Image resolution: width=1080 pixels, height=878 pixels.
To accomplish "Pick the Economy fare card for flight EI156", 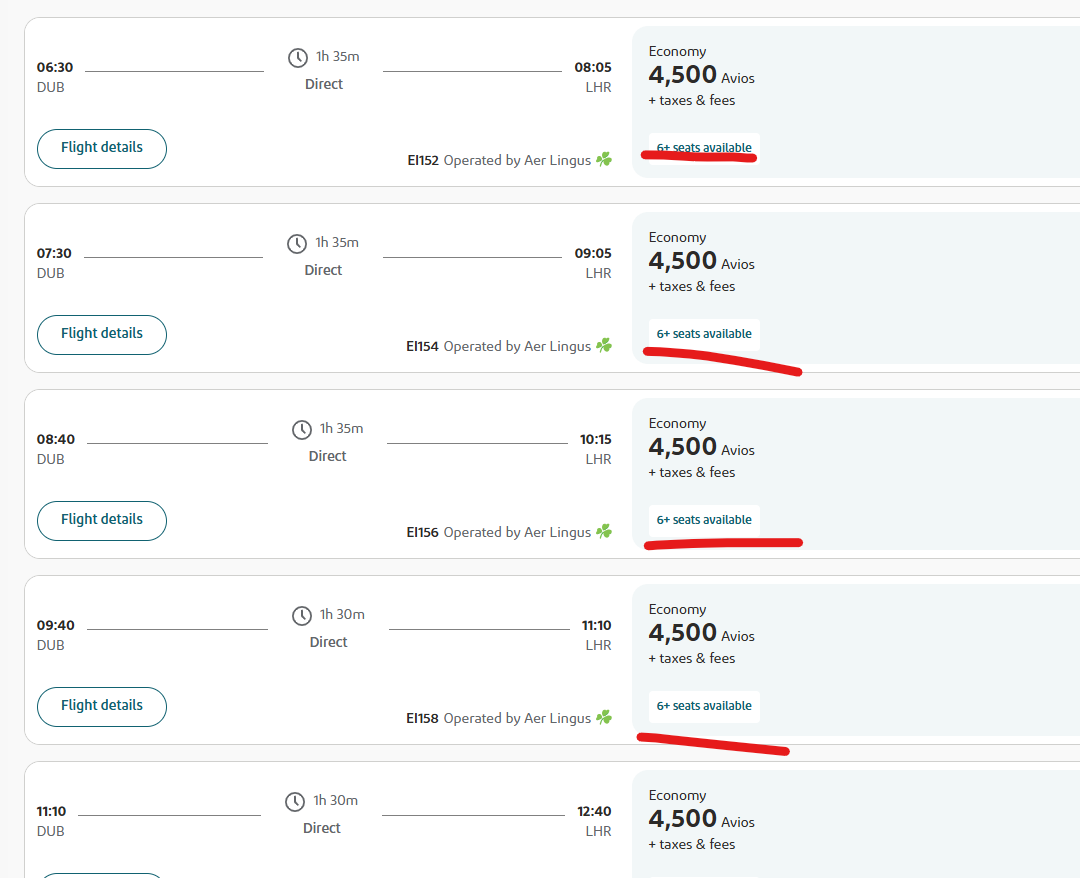I will point(855,474).
